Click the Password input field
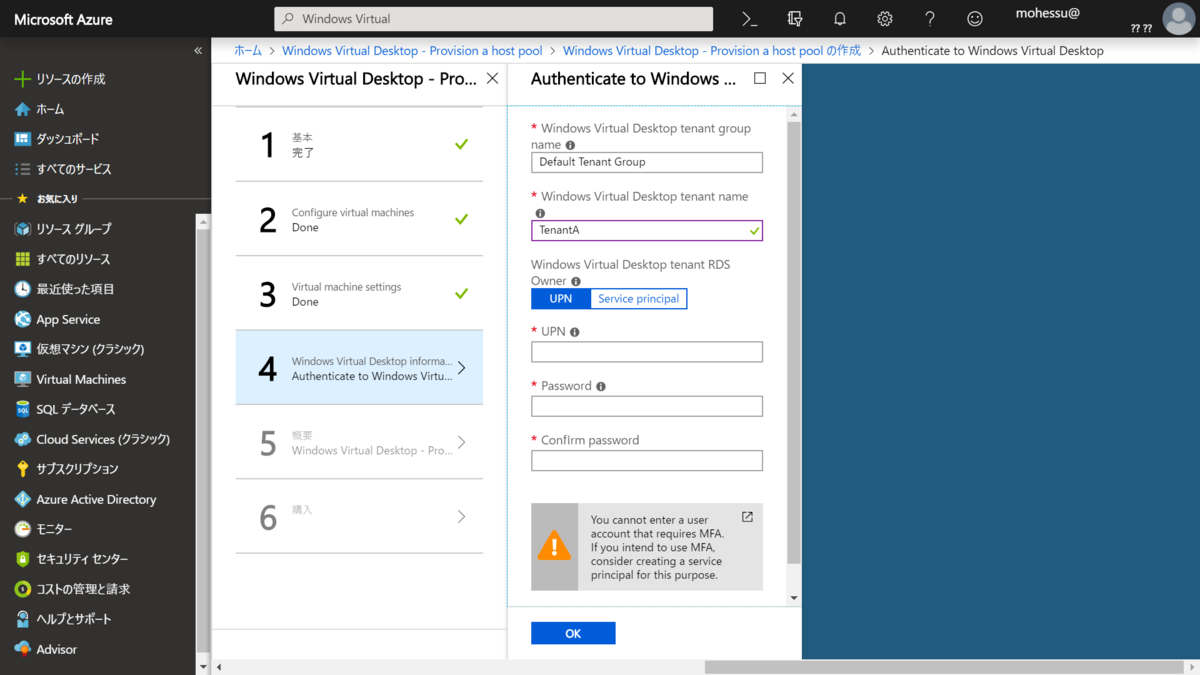 [x=647, y=406]
